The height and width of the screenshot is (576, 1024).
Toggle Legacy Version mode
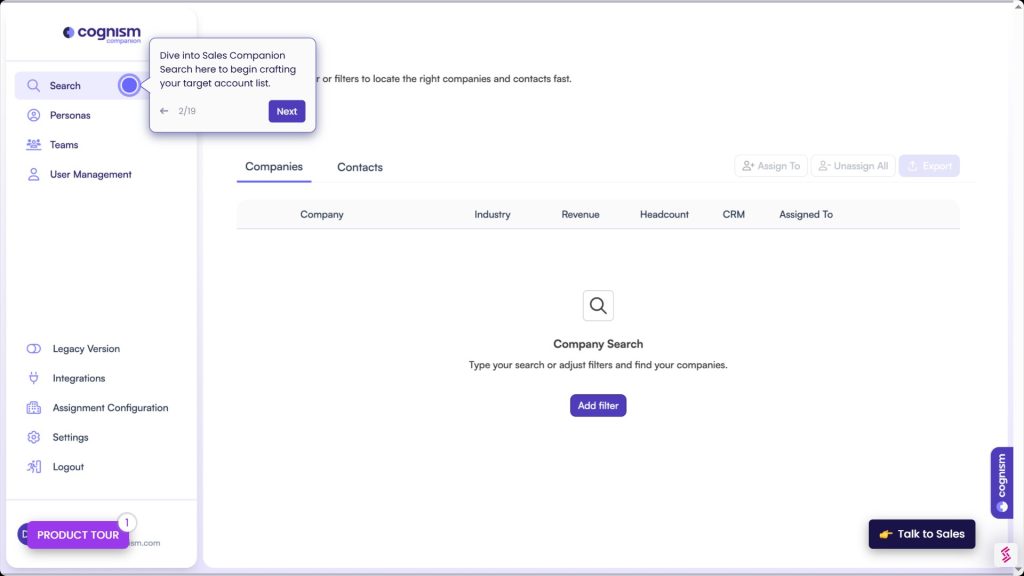click(31, 348)
